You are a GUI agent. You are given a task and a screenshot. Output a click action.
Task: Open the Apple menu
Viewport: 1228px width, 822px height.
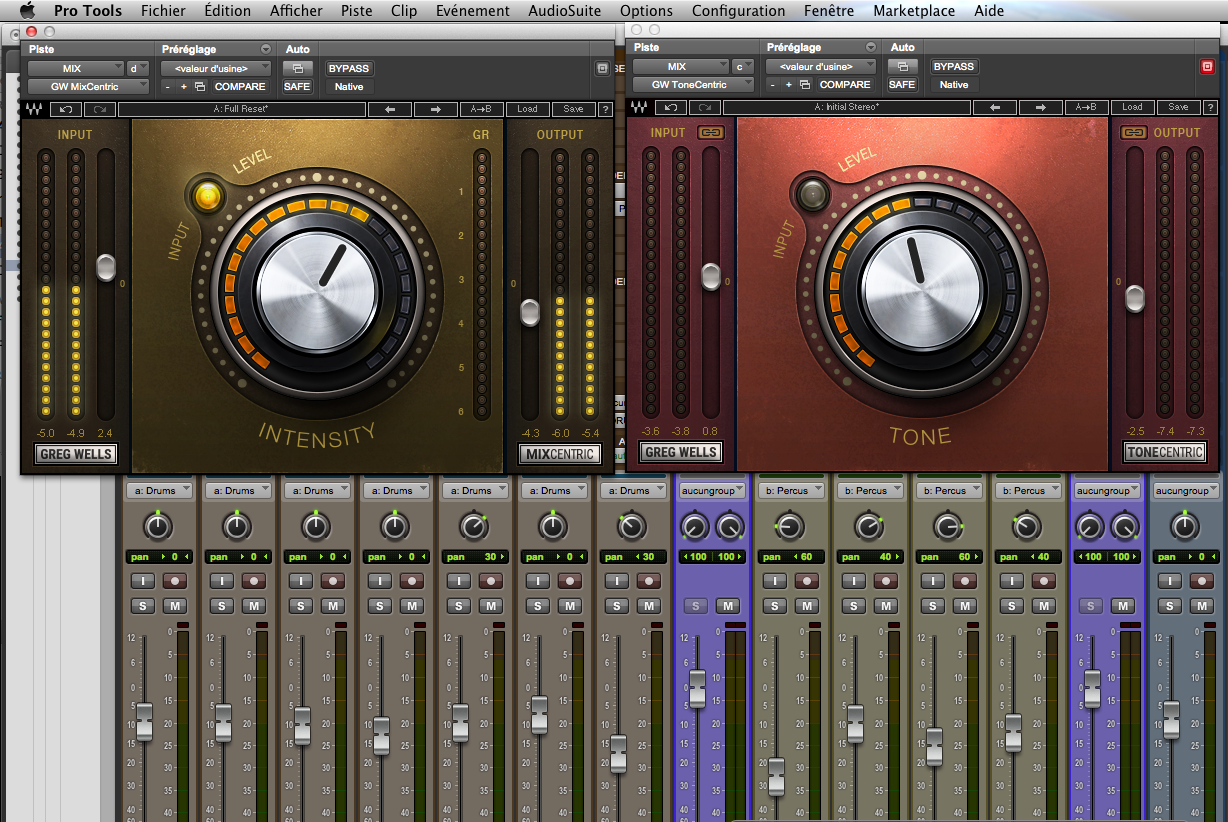click(x=27, y=11)
